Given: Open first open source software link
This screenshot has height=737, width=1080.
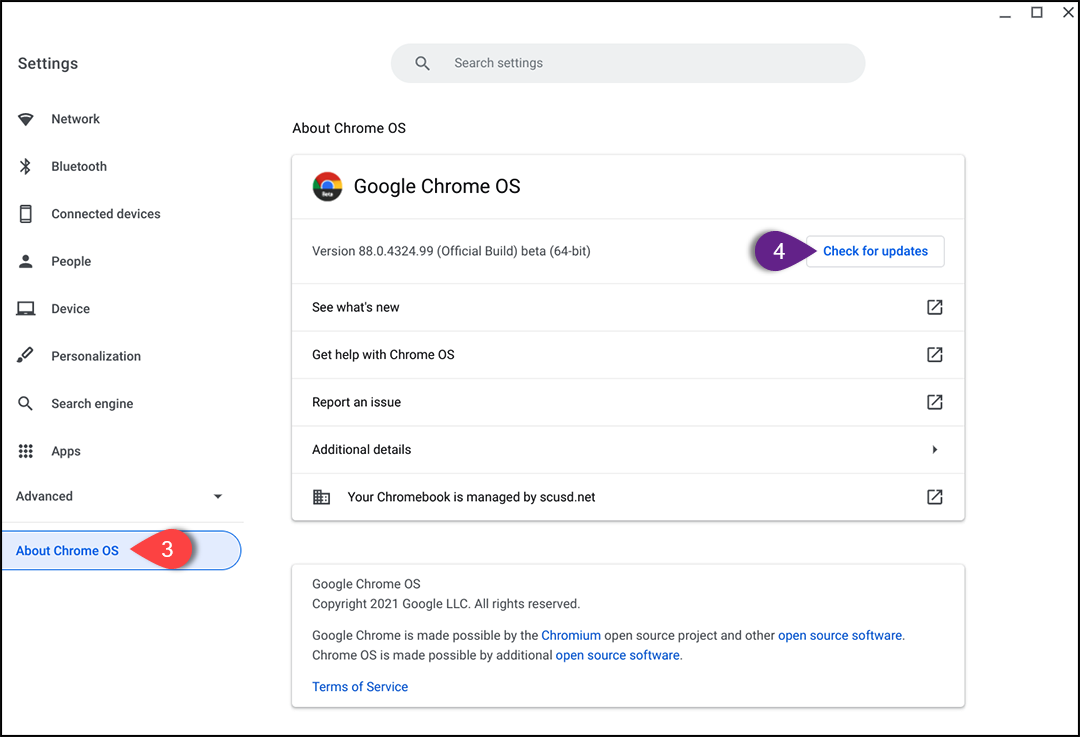Looking at the screenshot, I should (x=840, y=635).
